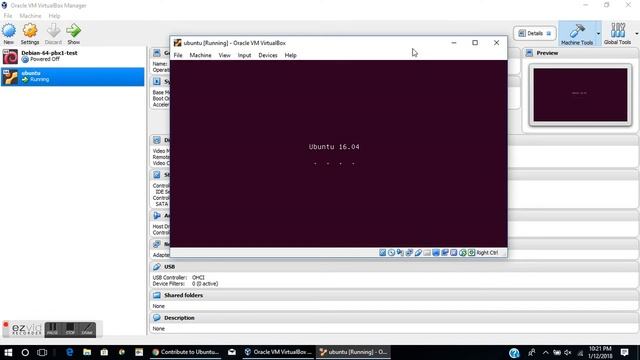
Task: Click the USB status icon in VM status bar
Action: click(418, 253)
